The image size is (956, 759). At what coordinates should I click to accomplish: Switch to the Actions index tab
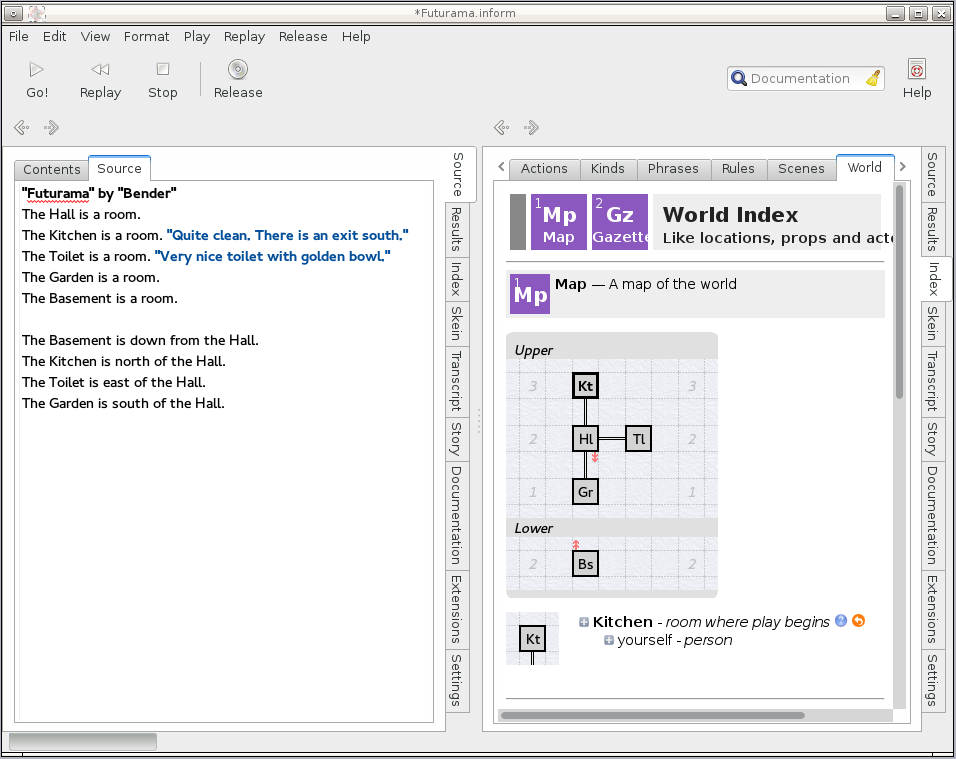(x=544, y=168)
